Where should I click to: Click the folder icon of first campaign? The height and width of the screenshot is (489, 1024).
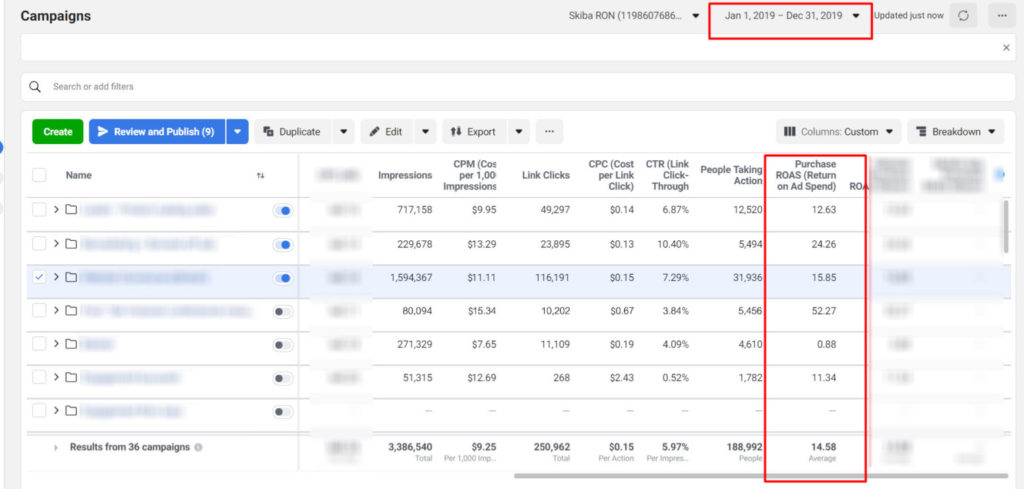(71, 210)
